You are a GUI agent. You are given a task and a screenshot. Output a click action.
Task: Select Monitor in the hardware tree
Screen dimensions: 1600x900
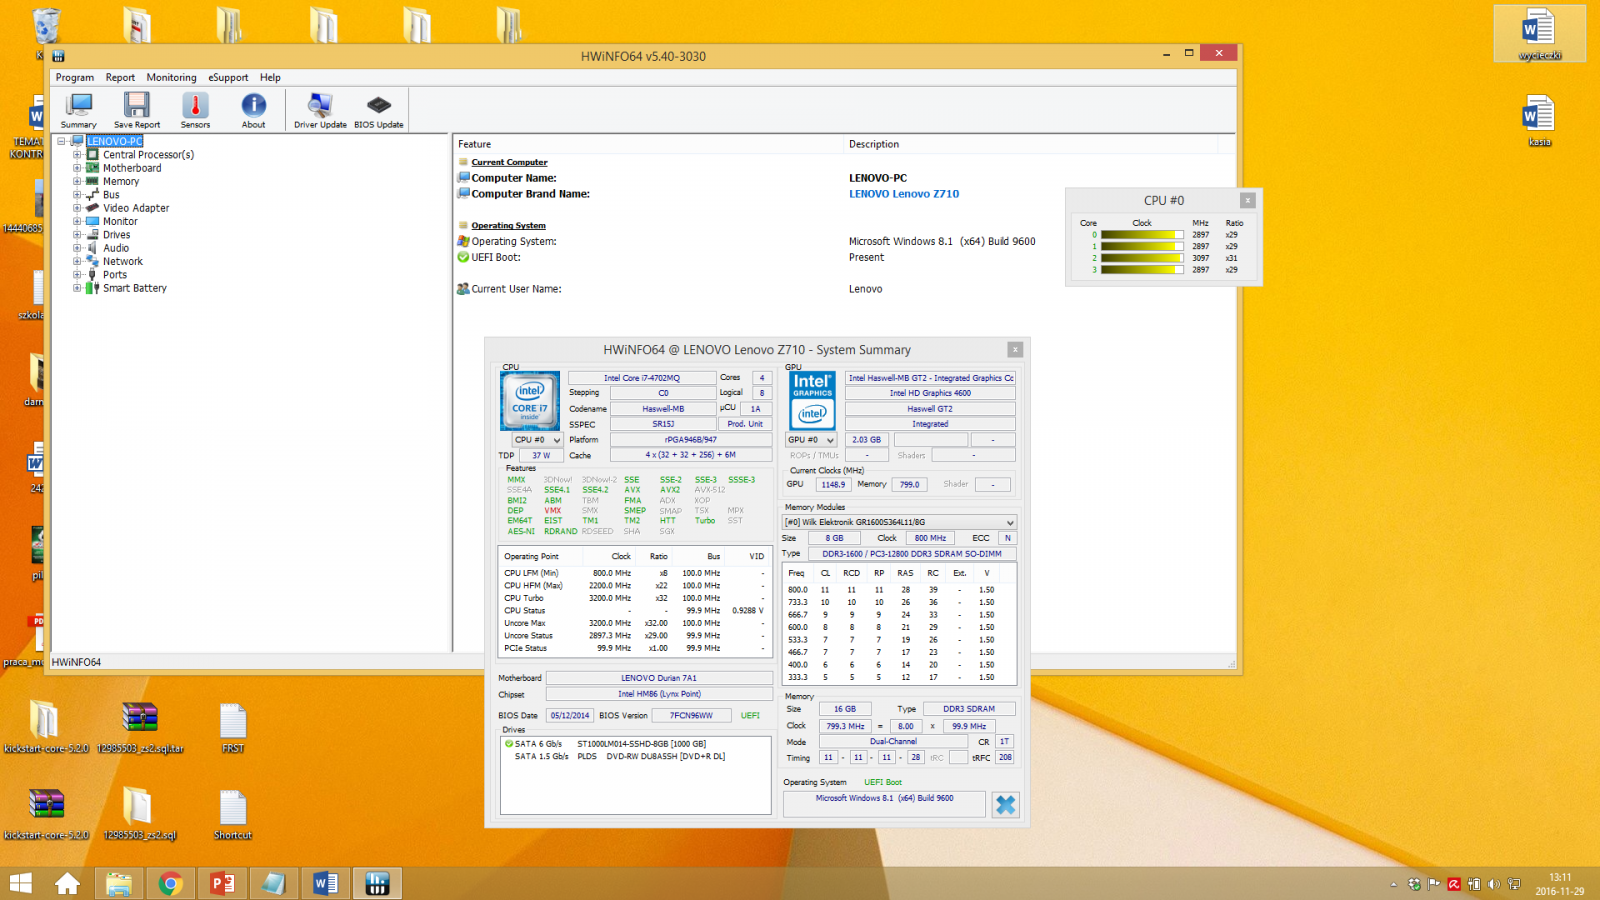click(120, 221)
